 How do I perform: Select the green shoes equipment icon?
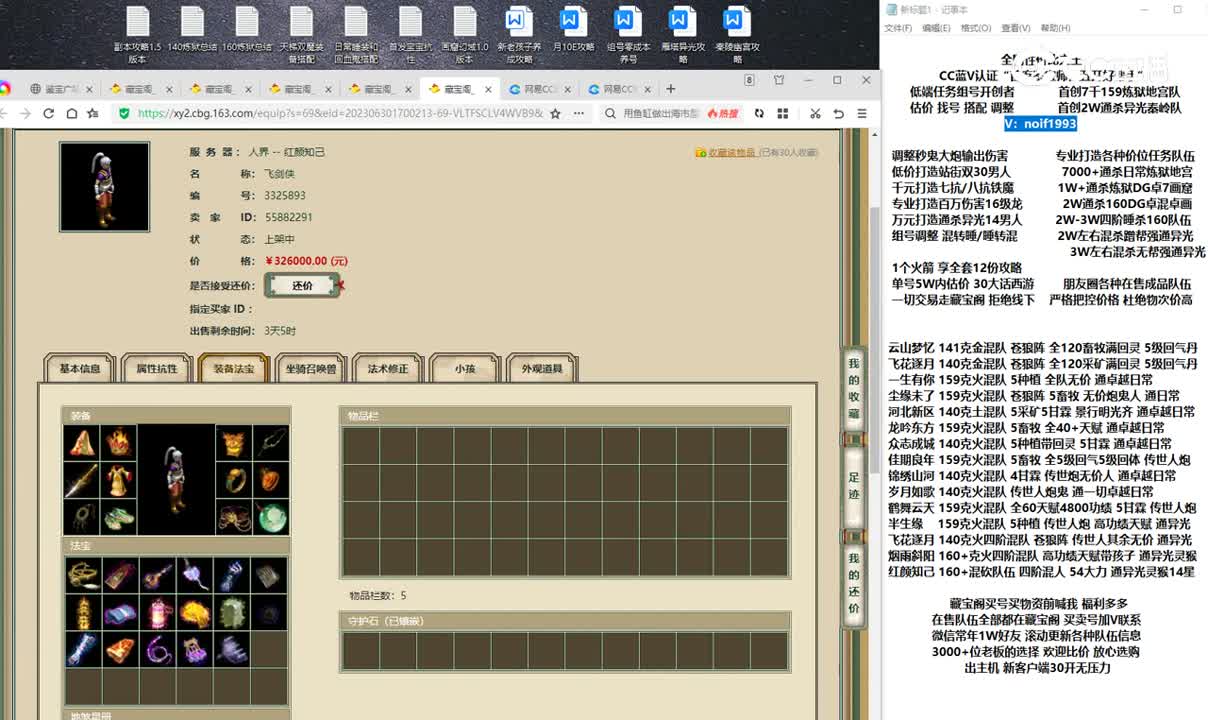coord(119,517)
